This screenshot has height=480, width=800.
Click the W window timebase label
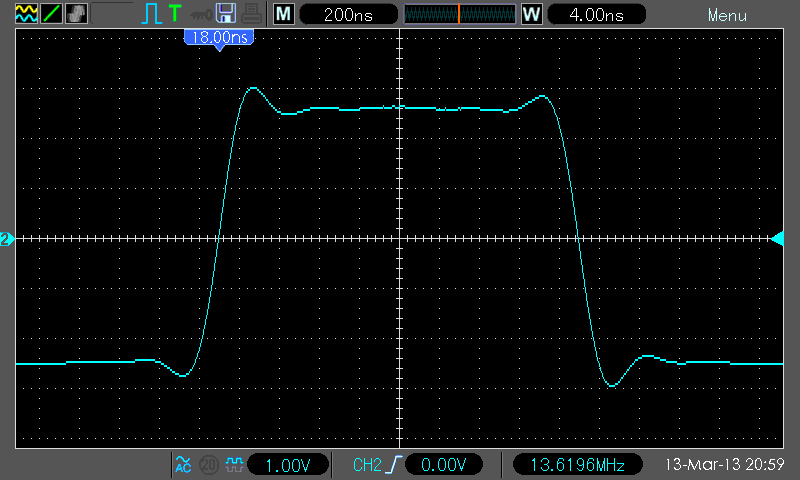[x=532, y=14]
